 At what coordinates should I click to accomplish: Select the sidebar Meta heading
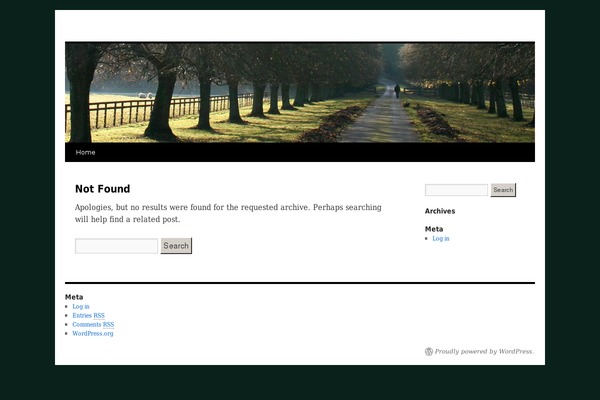coord(434,229)
